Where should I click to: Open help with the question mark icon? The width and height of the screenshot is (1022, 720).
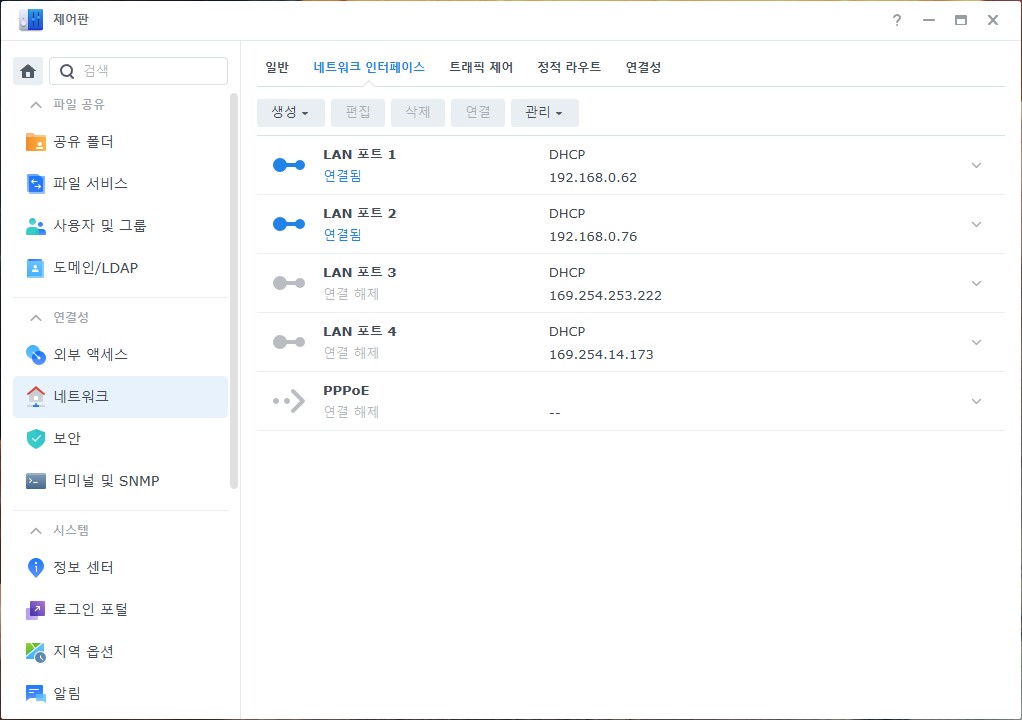(897, 20)
